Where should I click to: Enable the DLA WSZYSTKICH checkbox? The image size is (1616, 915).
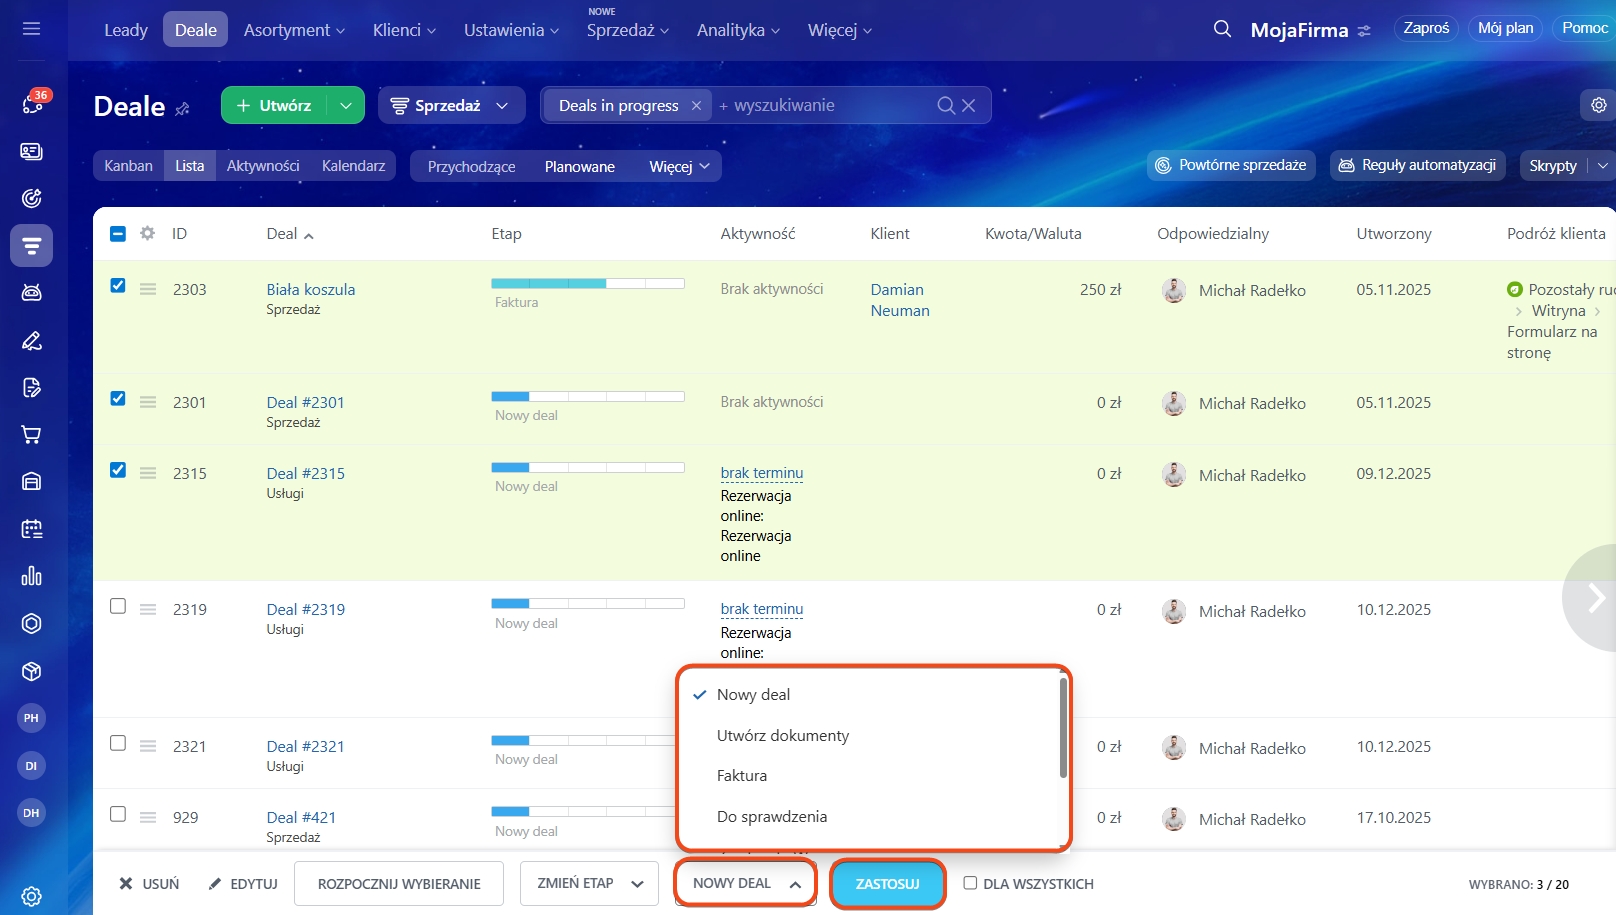point(970,883)
